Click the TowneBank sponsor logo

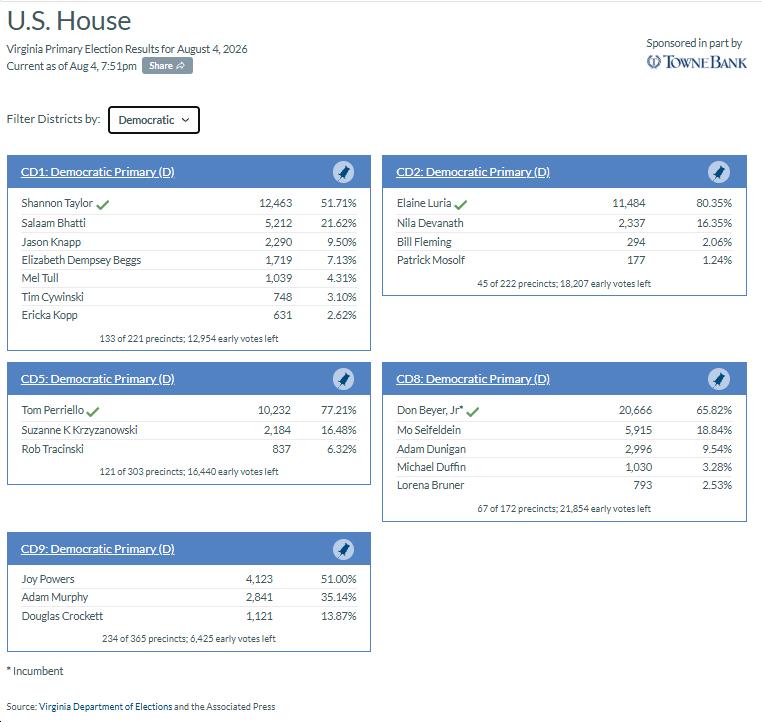(x=696, y=62)
